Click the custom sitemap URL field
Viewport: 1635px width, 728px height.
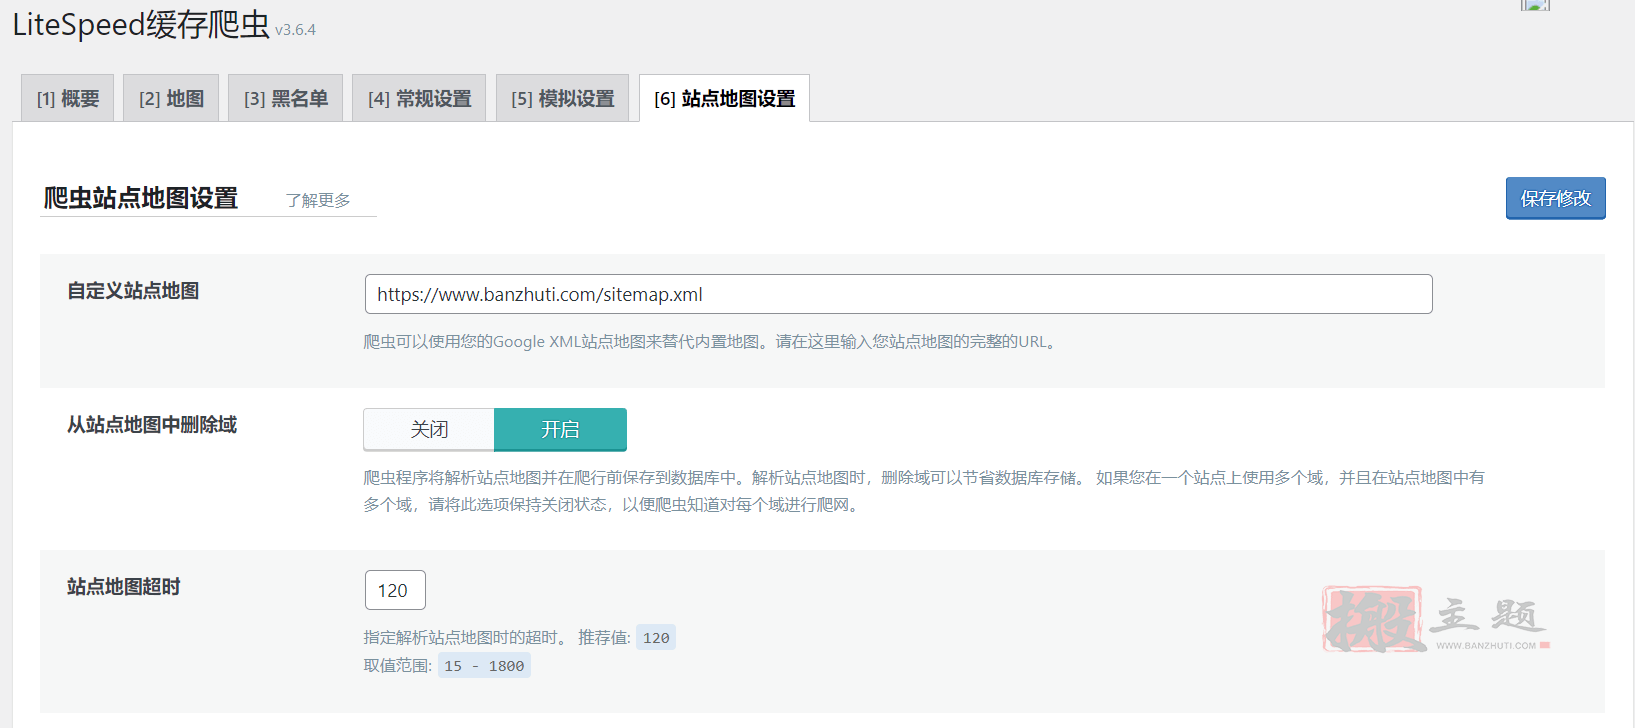[x=898, y=294]
